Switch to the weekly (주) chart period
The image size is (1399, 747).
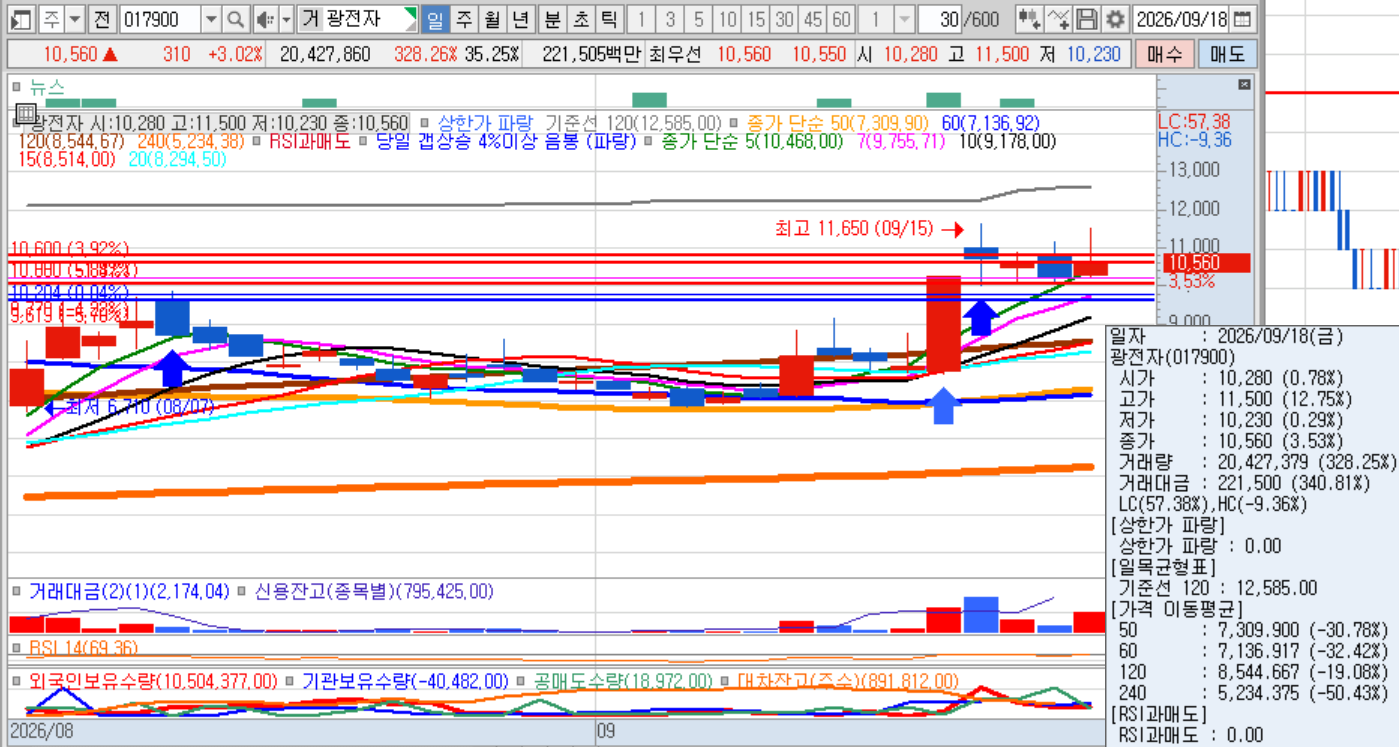tap(464, 19)
